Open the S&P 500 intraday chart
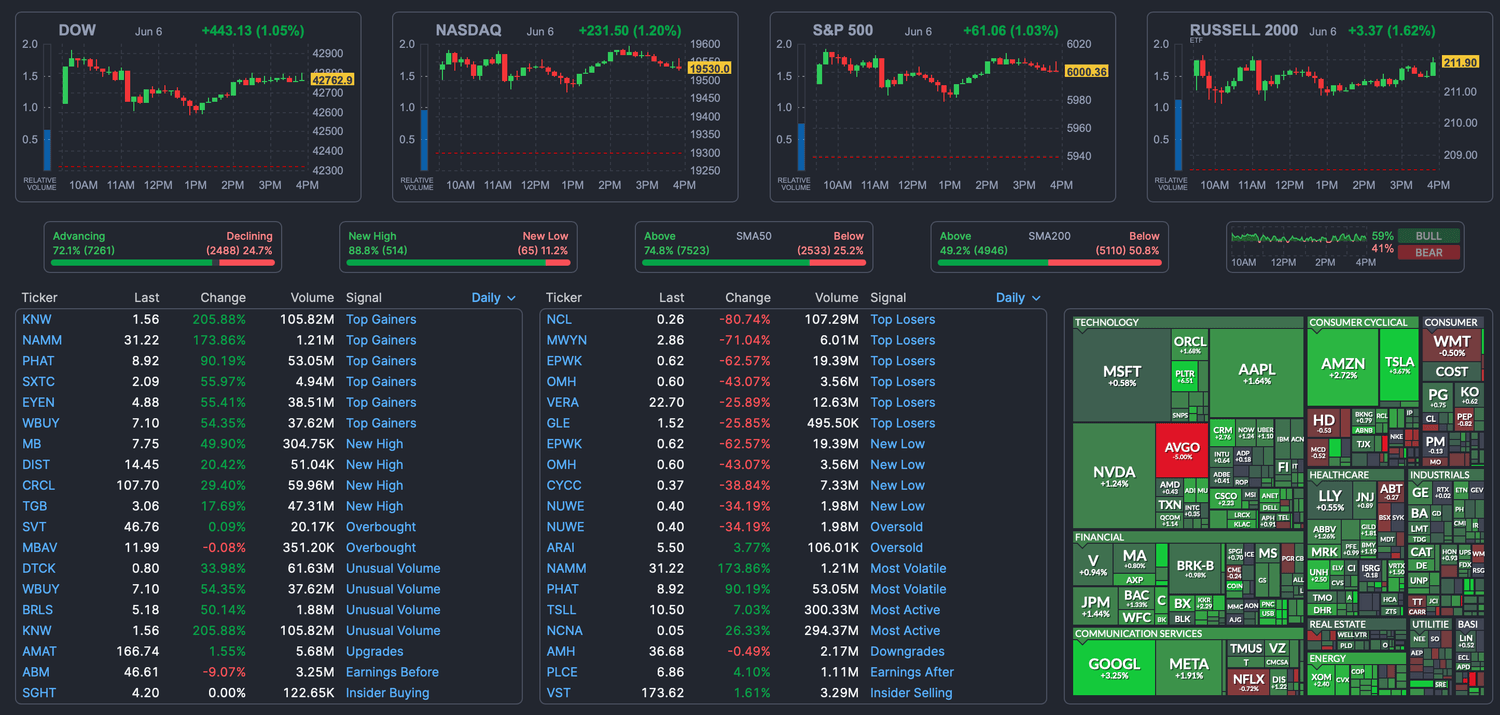1500x715 pixels. click(942, 107)
